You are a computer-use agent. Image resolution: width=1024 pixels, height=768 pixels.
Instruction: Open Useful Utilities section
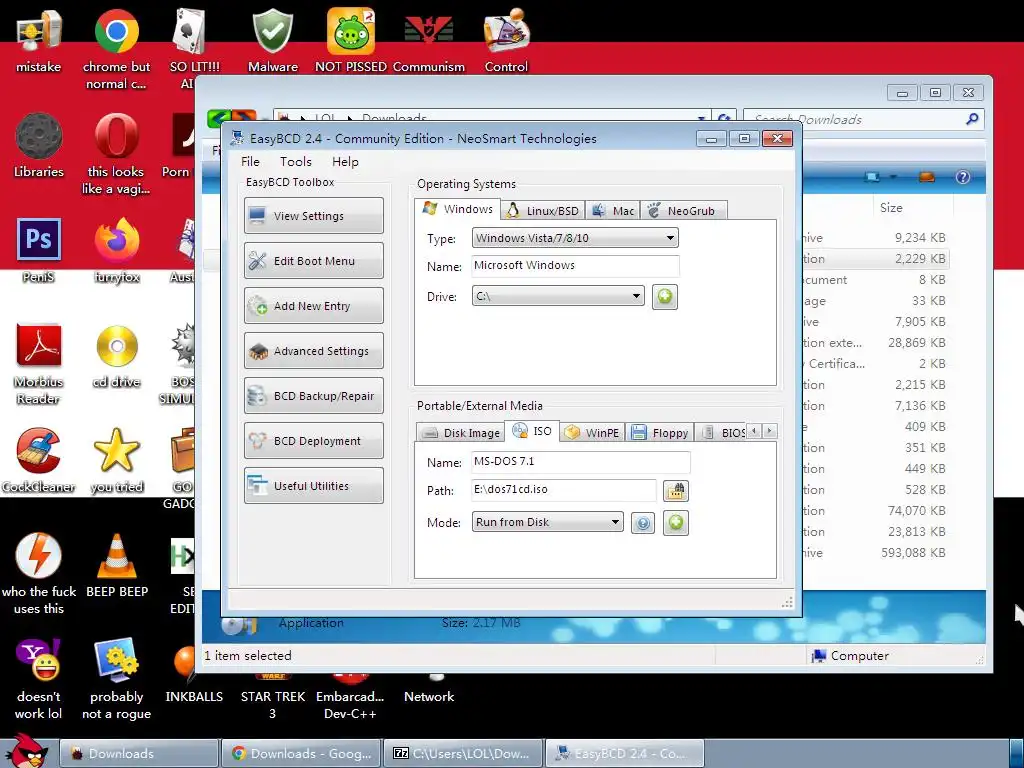[313, 486]
